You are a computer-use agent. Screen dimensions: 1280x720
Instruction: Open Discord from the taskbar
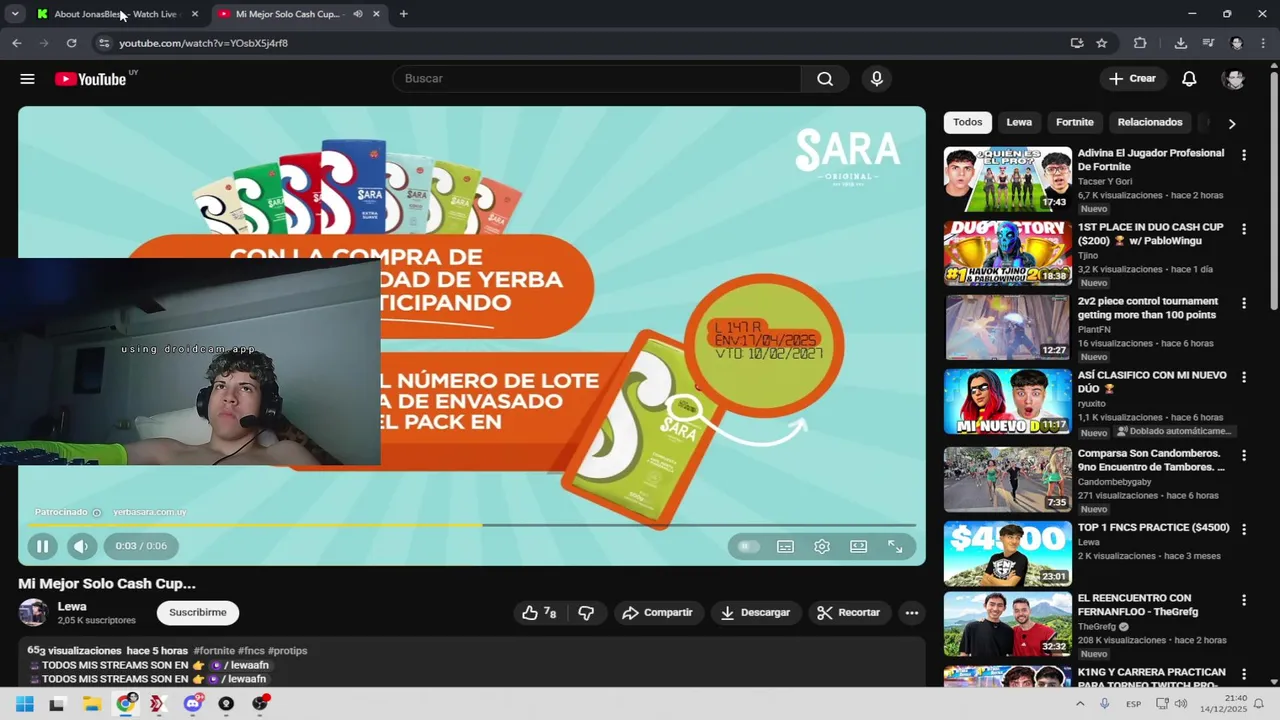[x=193, y=704]
